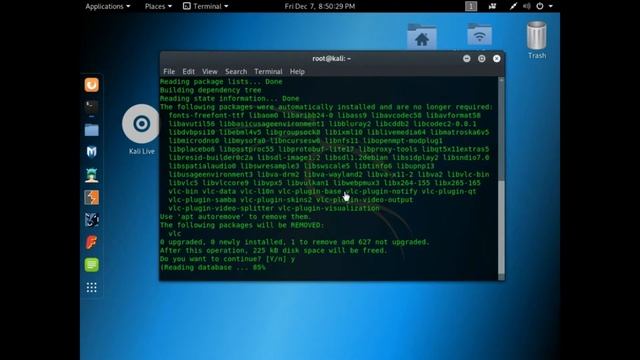Maximize the root@kali terminal window
Screen dimensions: 640x360
[482, 58]
